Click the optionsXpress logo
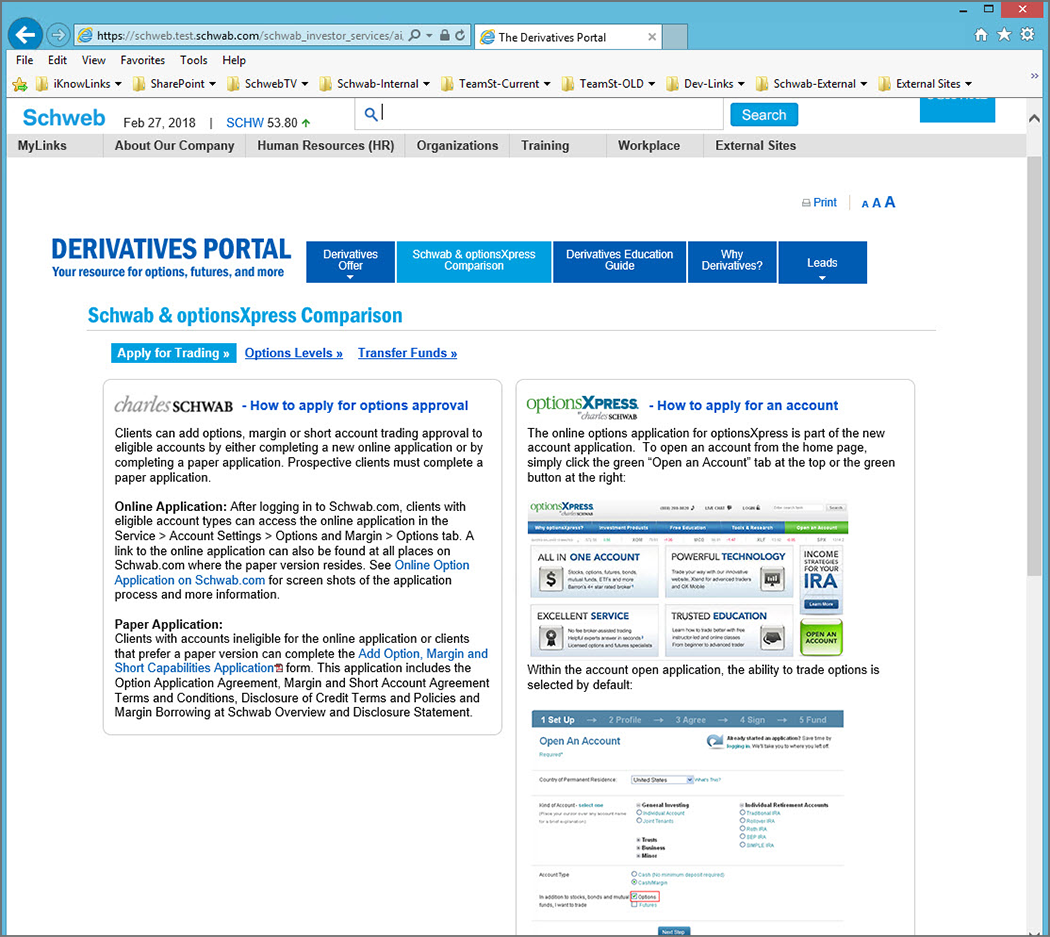 (x=583, y=406)
